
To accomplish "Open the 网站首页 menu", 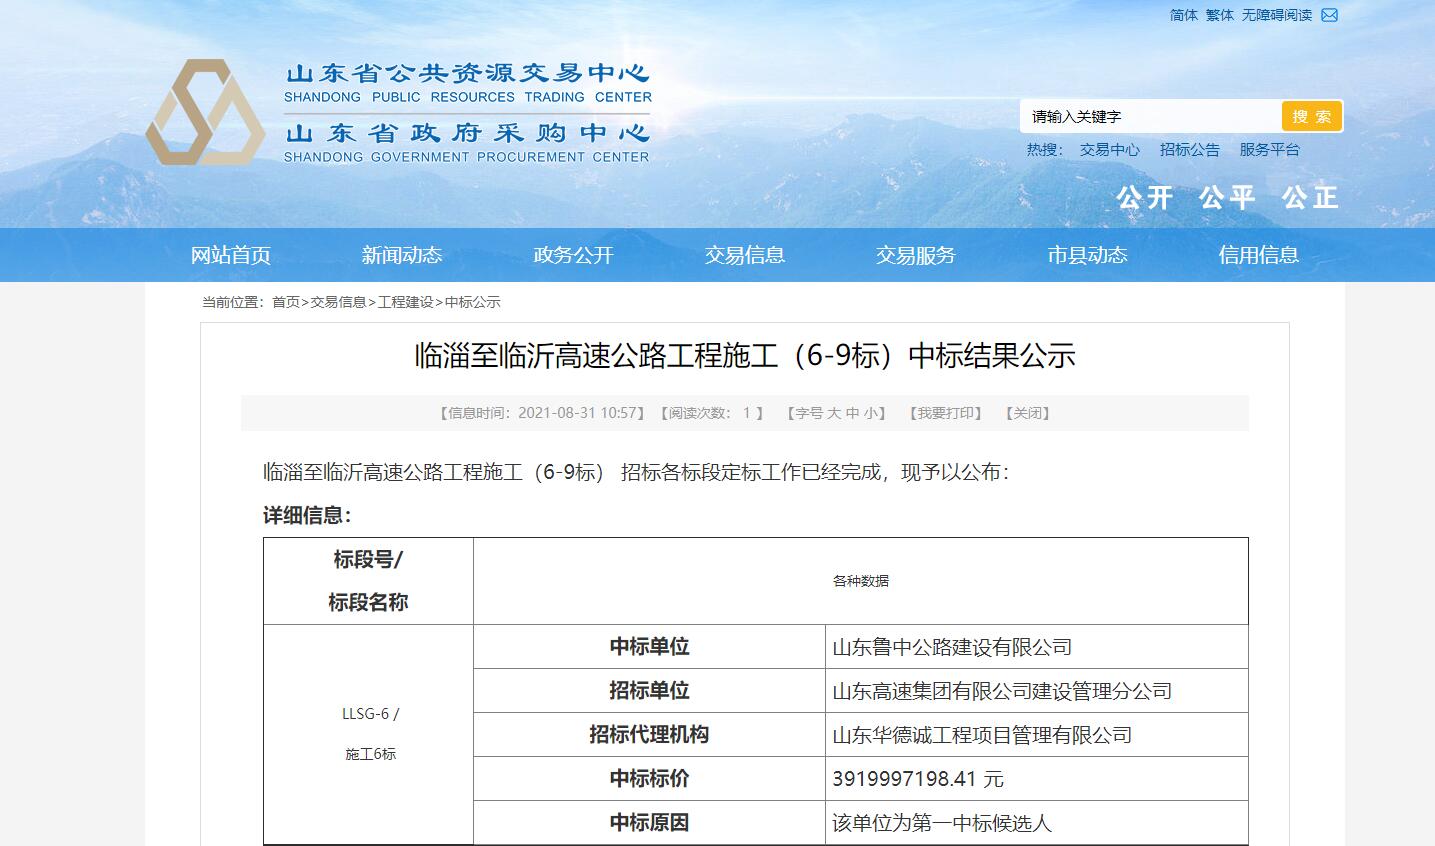I will point(234,255).
